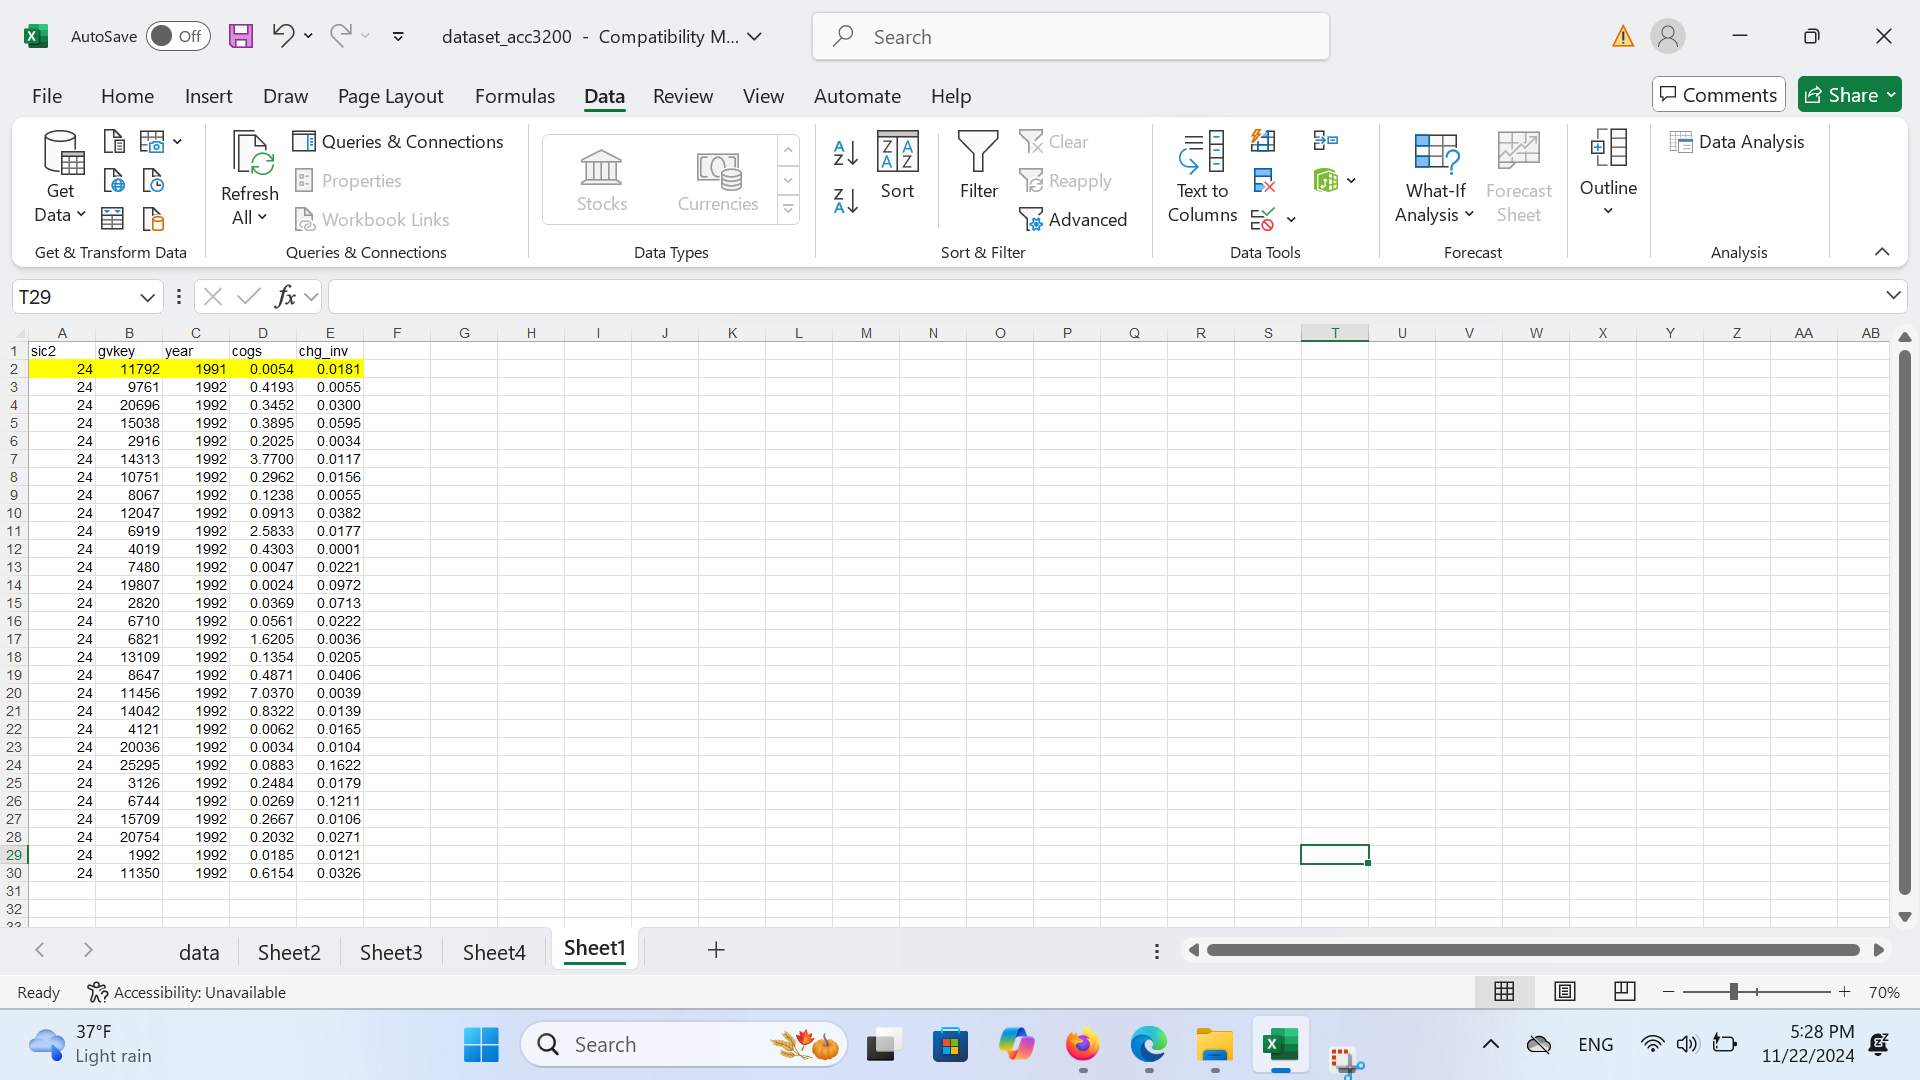
Task: Click the Filter funnel icon
Action: tap(978, 165)
